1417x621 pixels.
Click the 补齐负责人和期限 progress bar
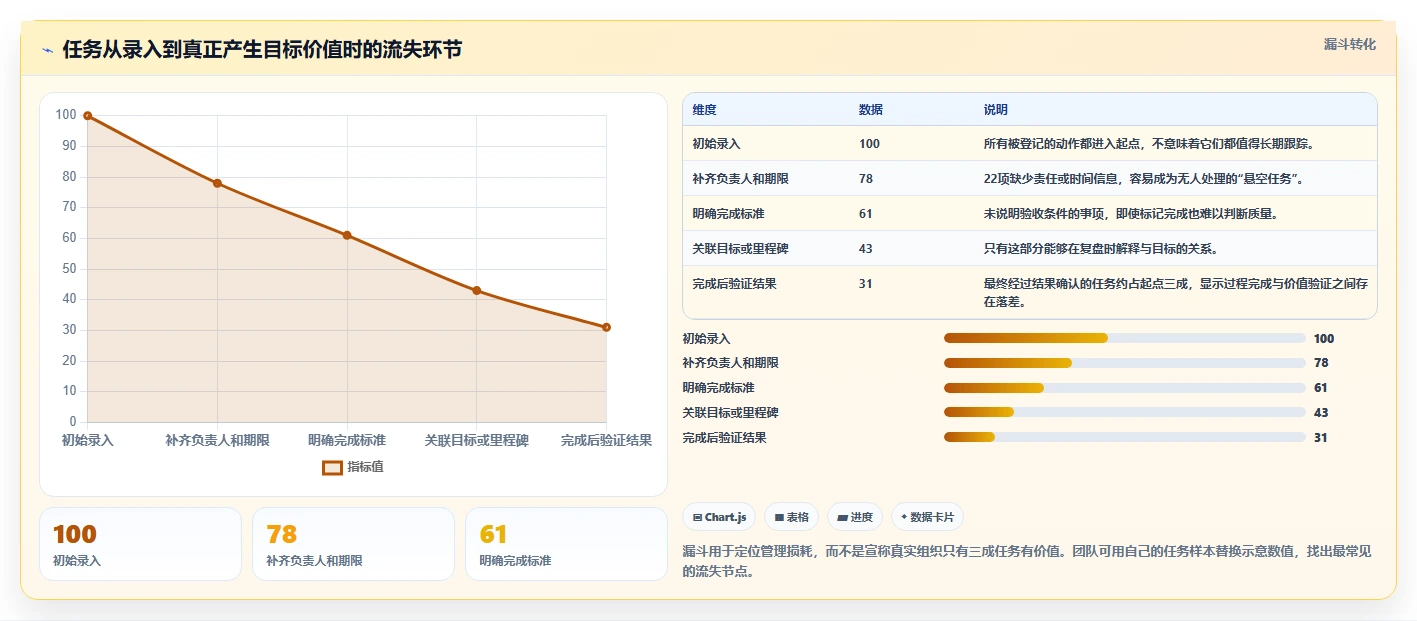(1125, 363)
